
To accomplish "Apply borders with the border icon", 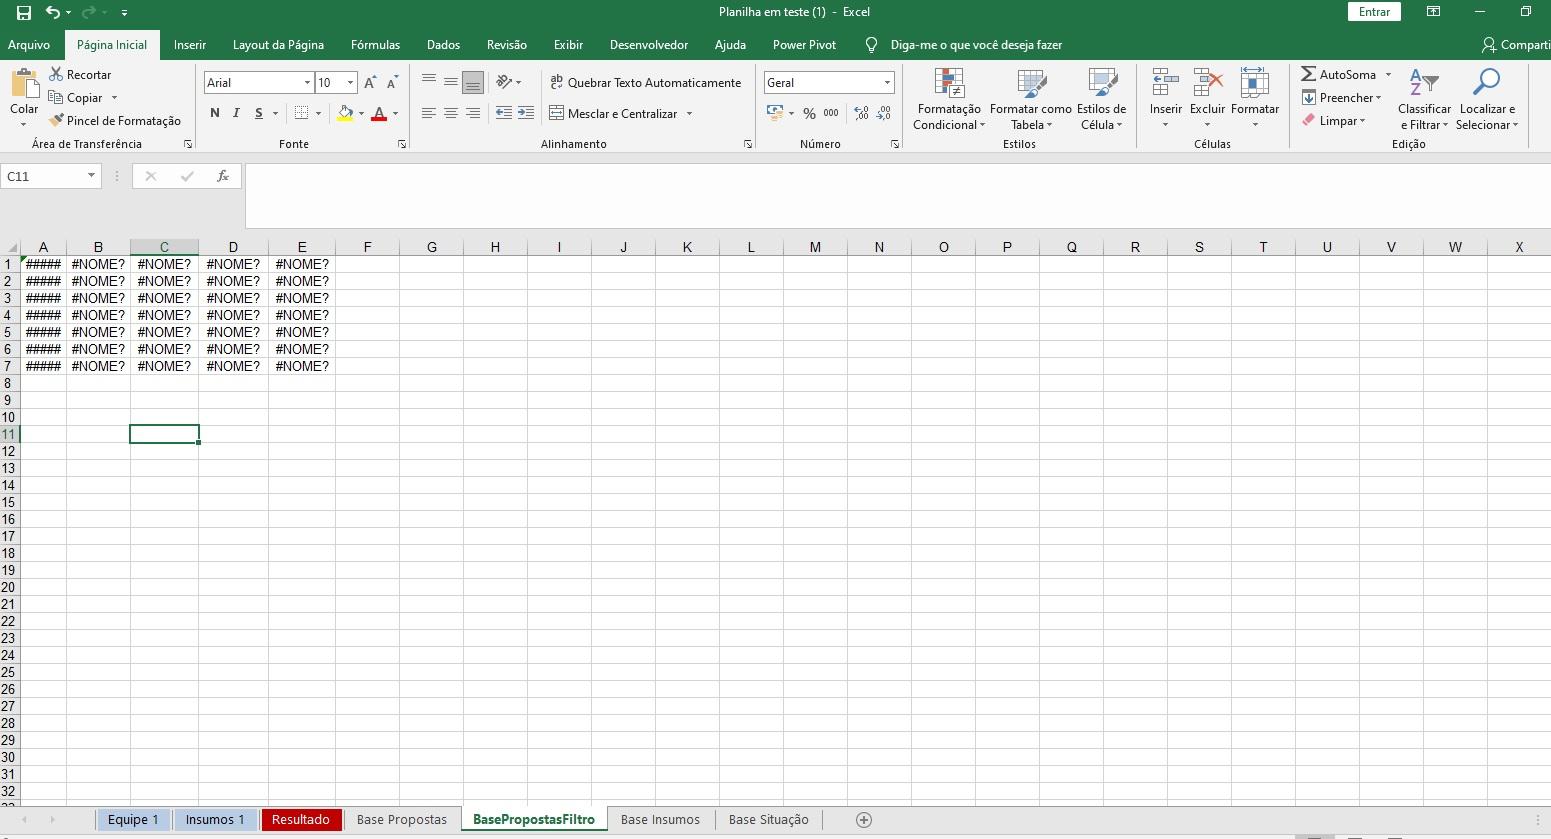I will pyautogui.click(x=301, y=113).
